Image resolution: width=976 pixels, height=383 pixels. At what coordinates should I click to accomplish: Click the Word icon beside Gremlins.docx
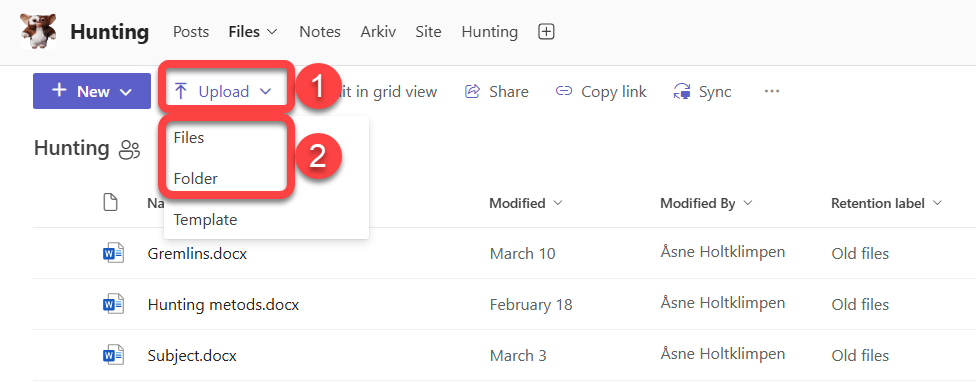[x=113, y=253]
